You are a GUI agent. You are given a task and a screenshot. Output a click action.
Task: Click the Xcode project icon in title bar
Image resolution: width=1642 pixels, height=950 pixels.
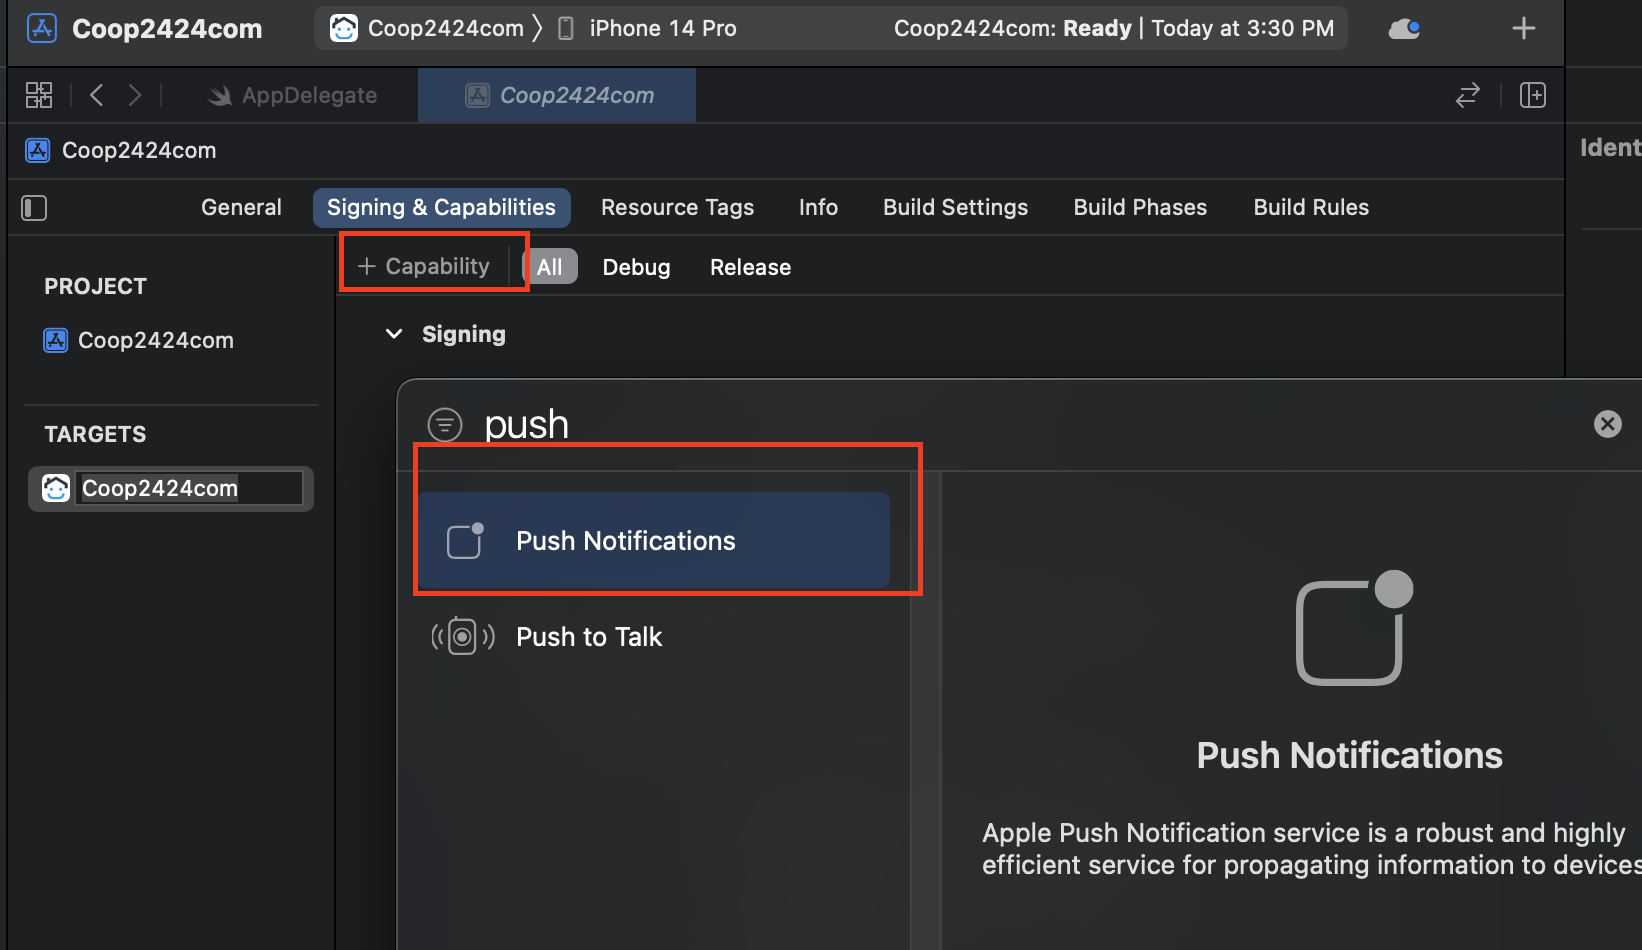[x=42, y=28]
